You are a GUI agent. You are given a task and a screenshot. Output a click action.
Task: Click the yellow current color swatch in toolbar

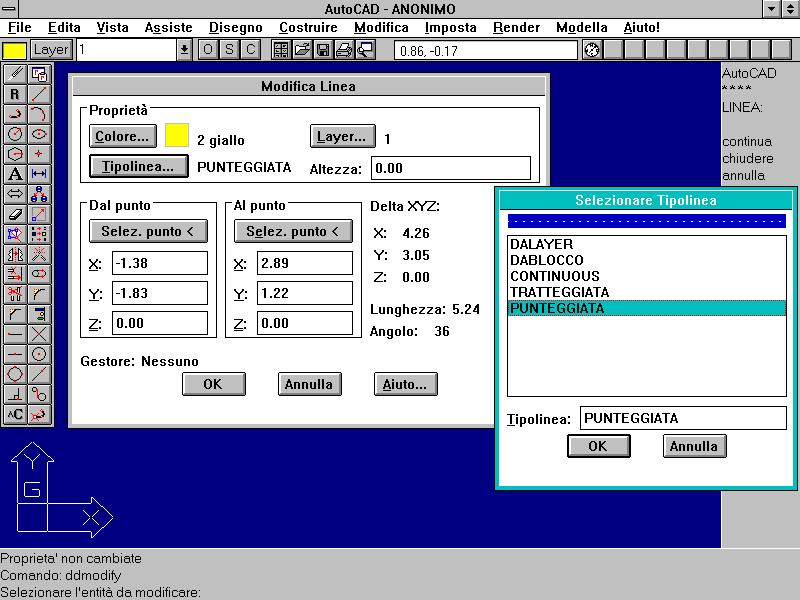click(14, 51)
